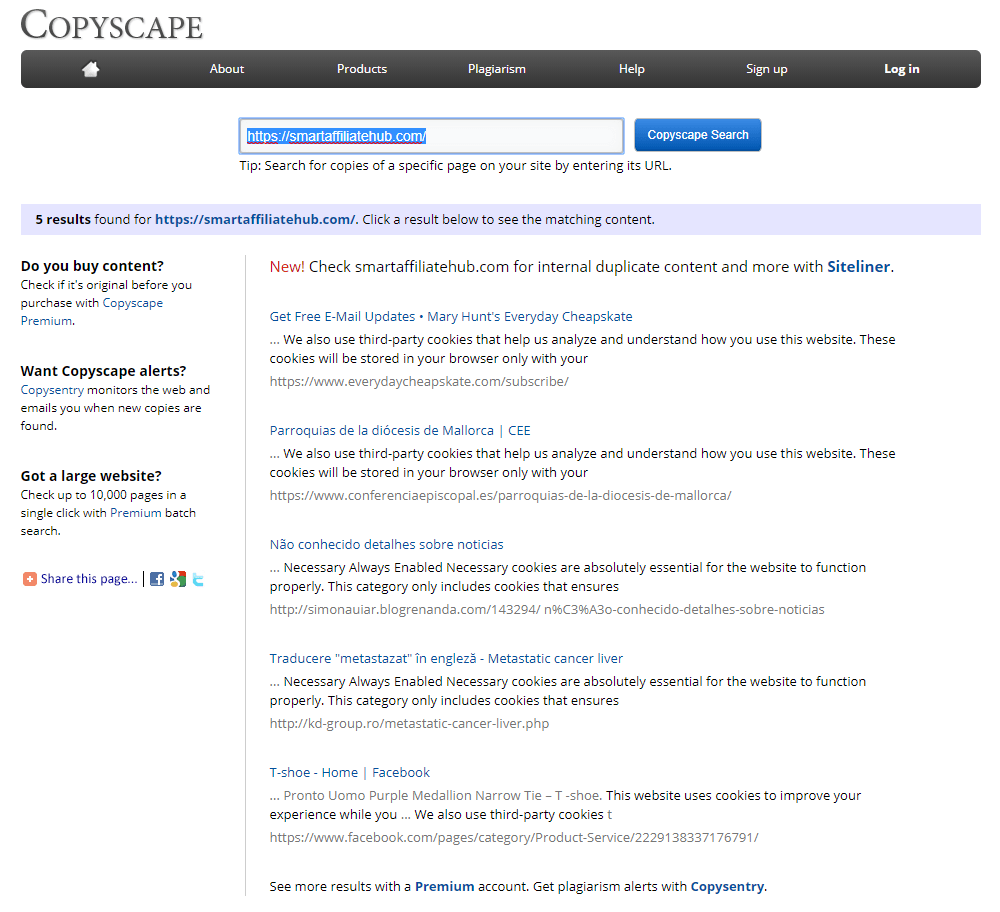Click the everydaycheapskate.com/subscribe URL text
Viewport: 1000px width, 912px height.
pyautogui.click(x=419, y=381)
